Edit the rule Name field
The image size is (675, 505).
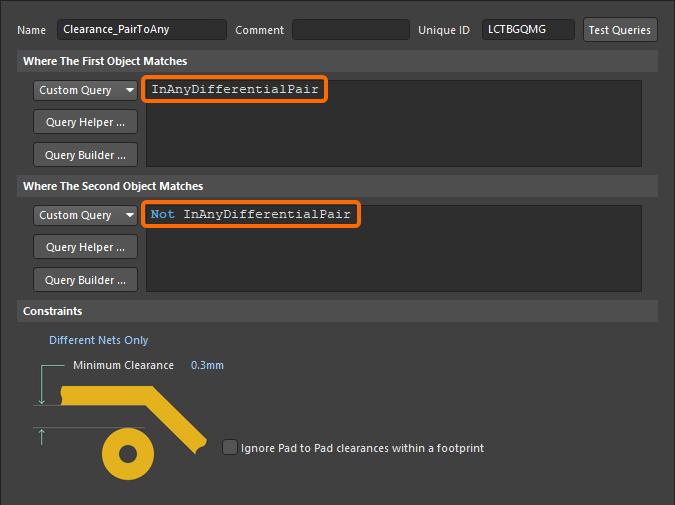[x=141, y=30]
